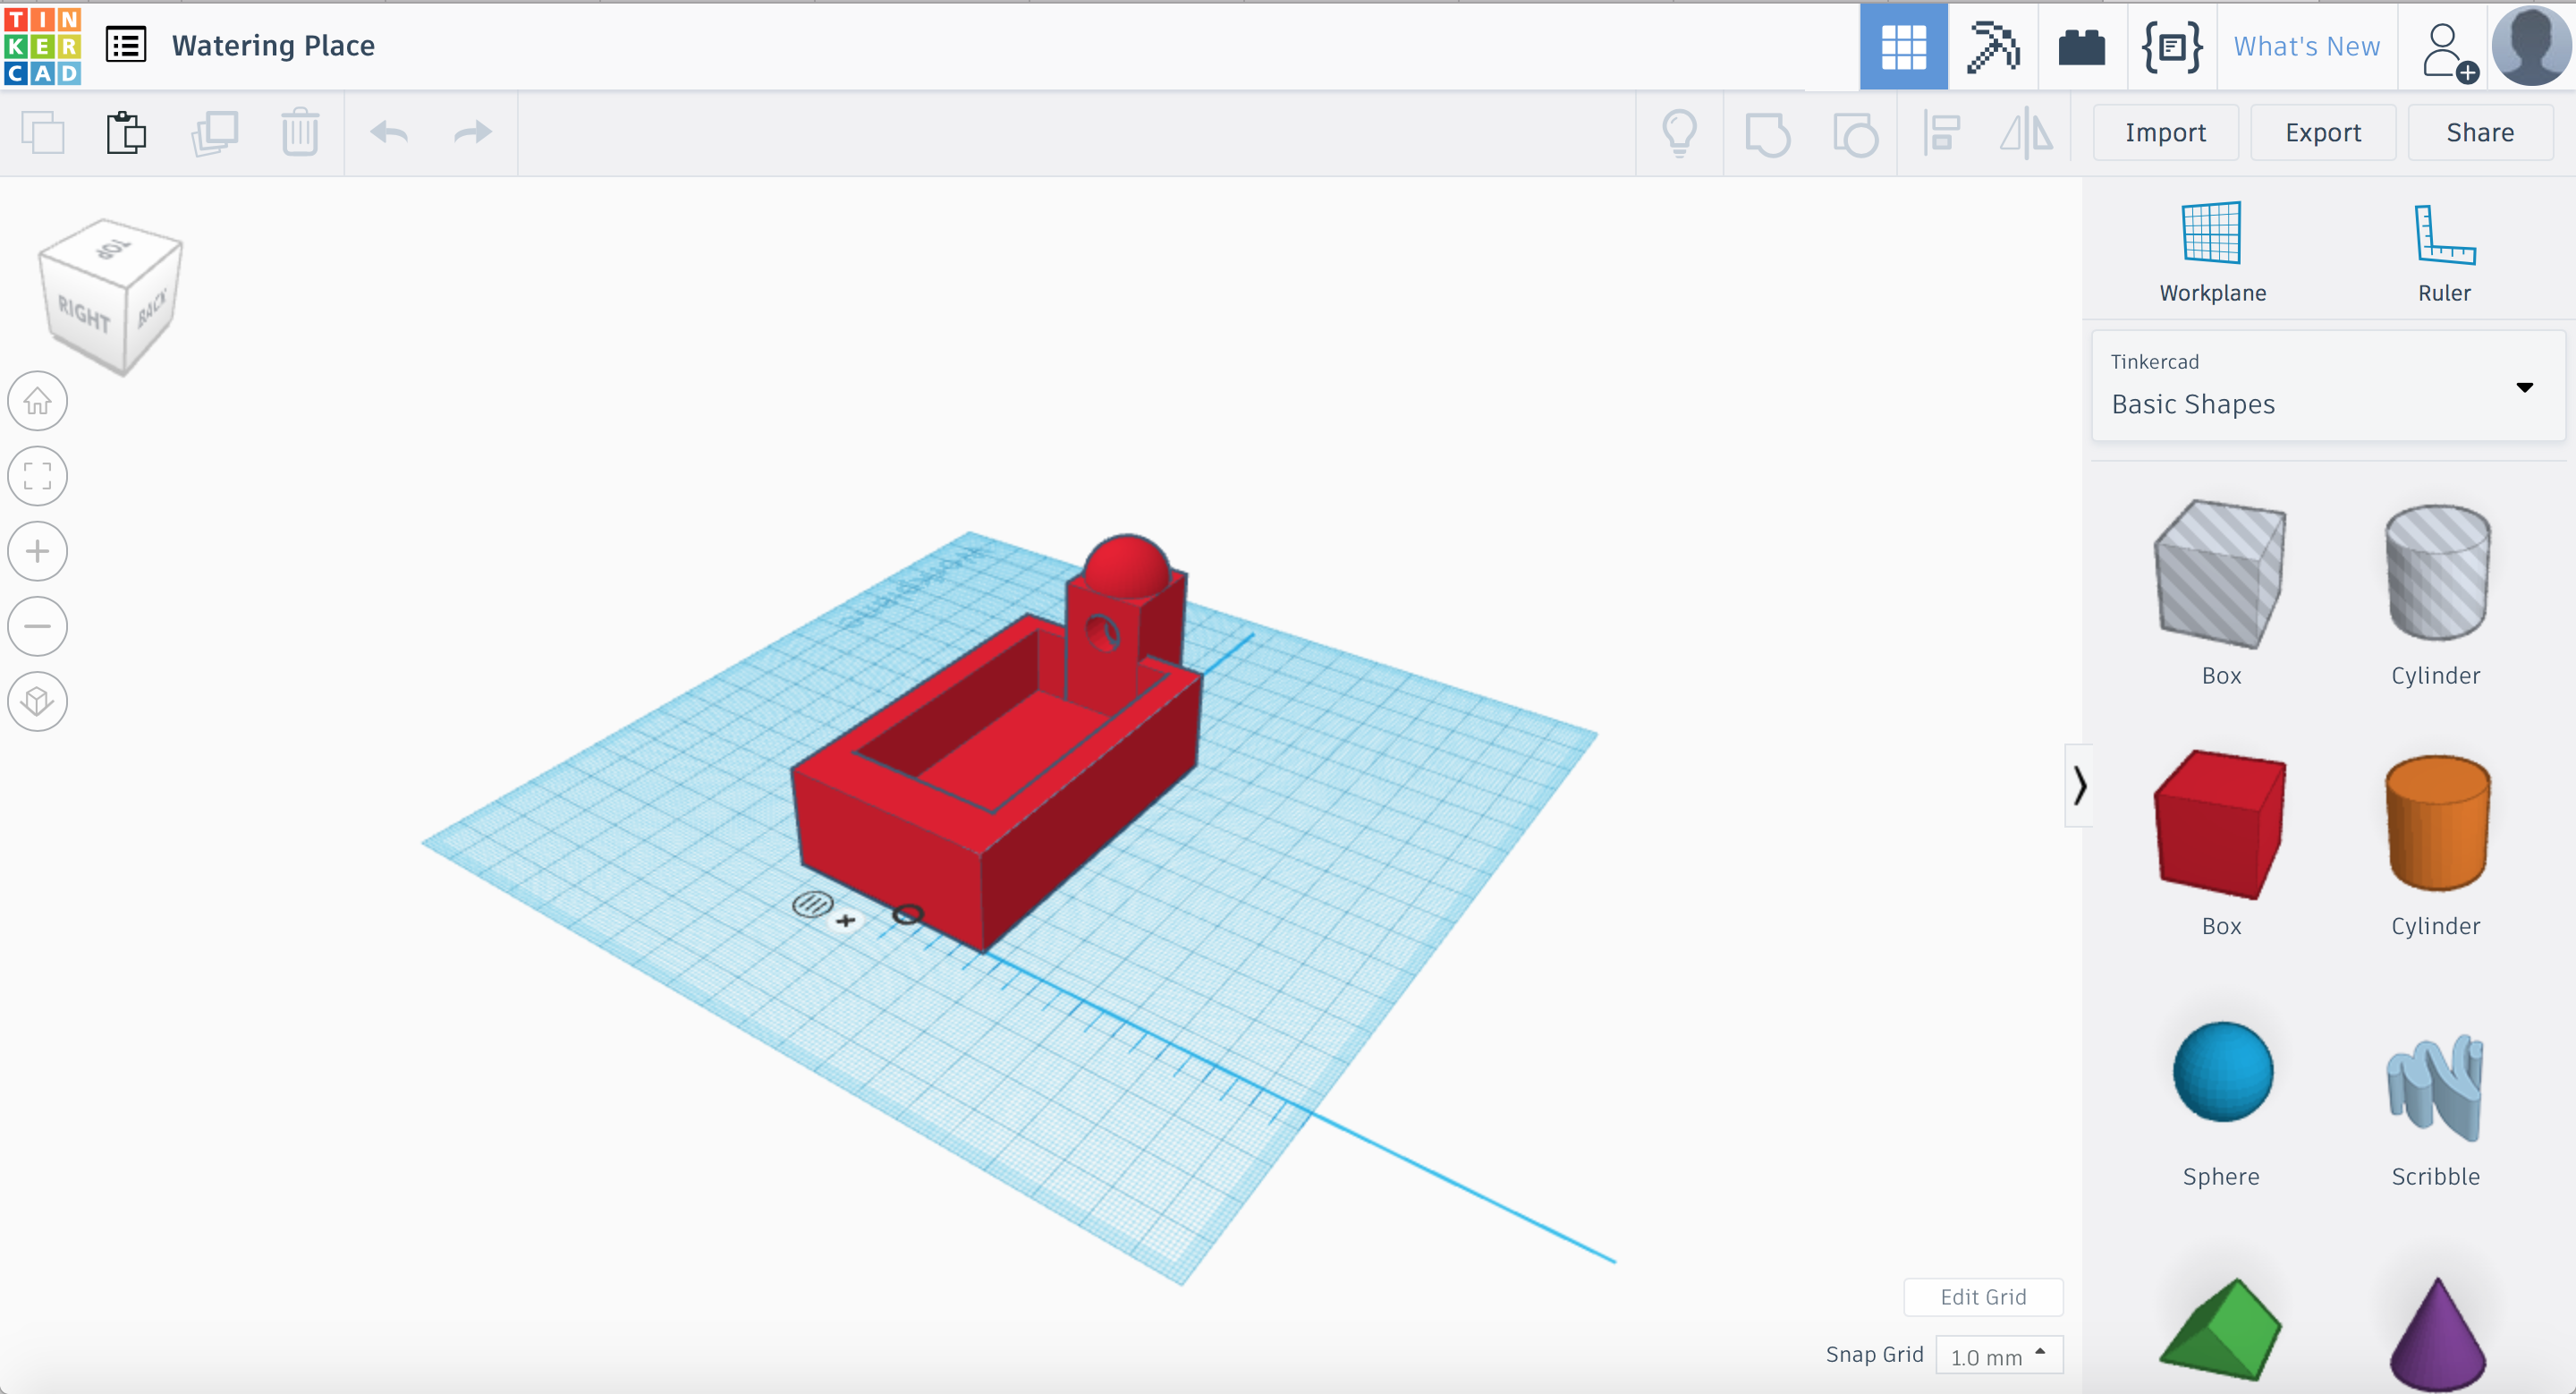Click the Watering Place design name
2576x1394 pixels.
coord(273,46)
